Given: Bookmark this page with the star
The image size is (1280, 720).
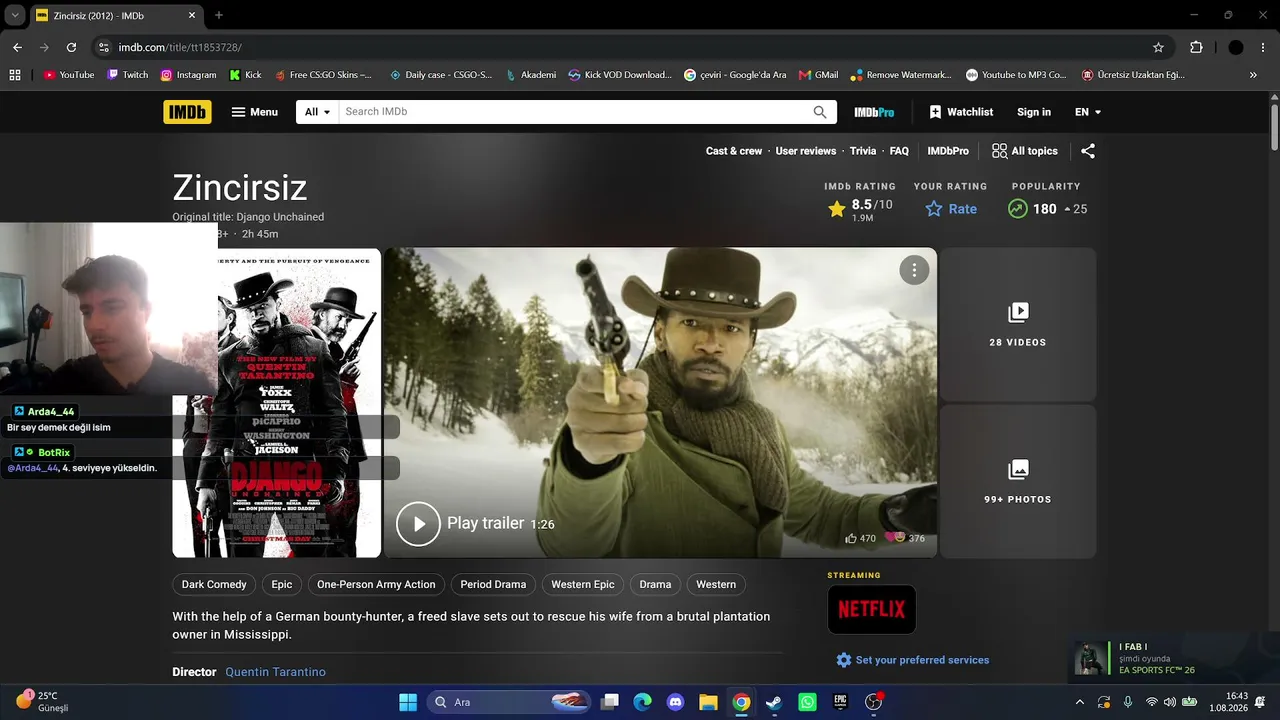Looking at the screenshot, I should coord(1158,47).
